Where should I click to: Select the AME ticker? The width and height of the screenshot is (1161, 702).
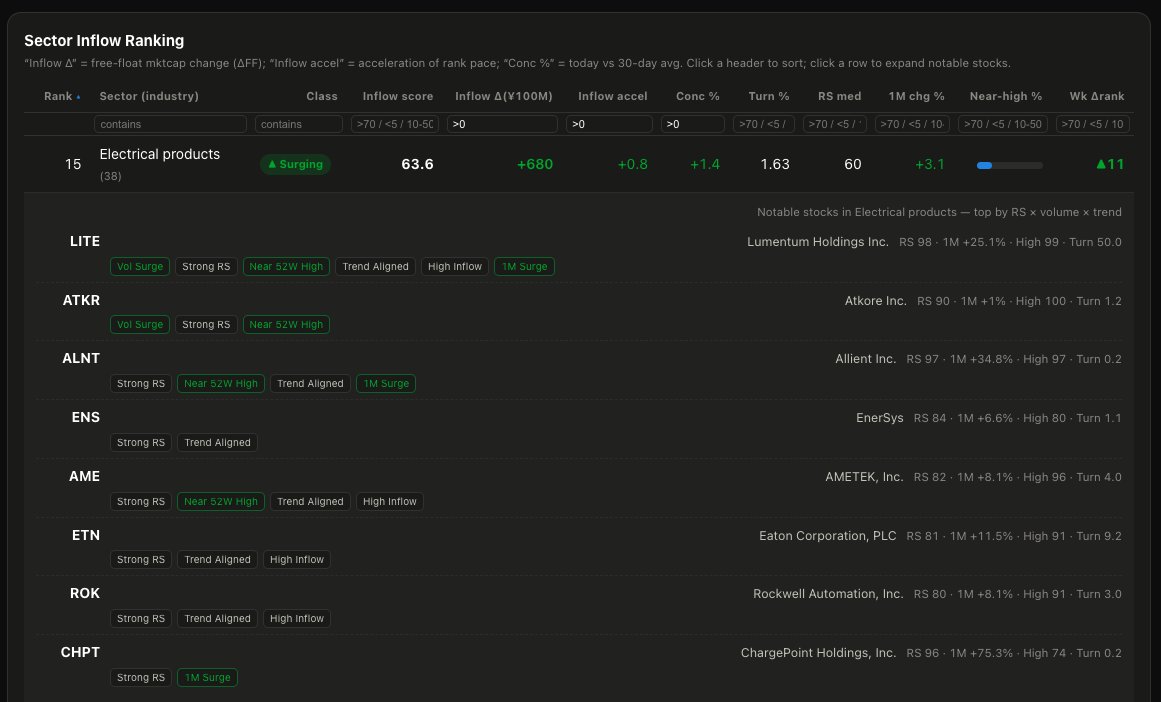tap(84, 477)
